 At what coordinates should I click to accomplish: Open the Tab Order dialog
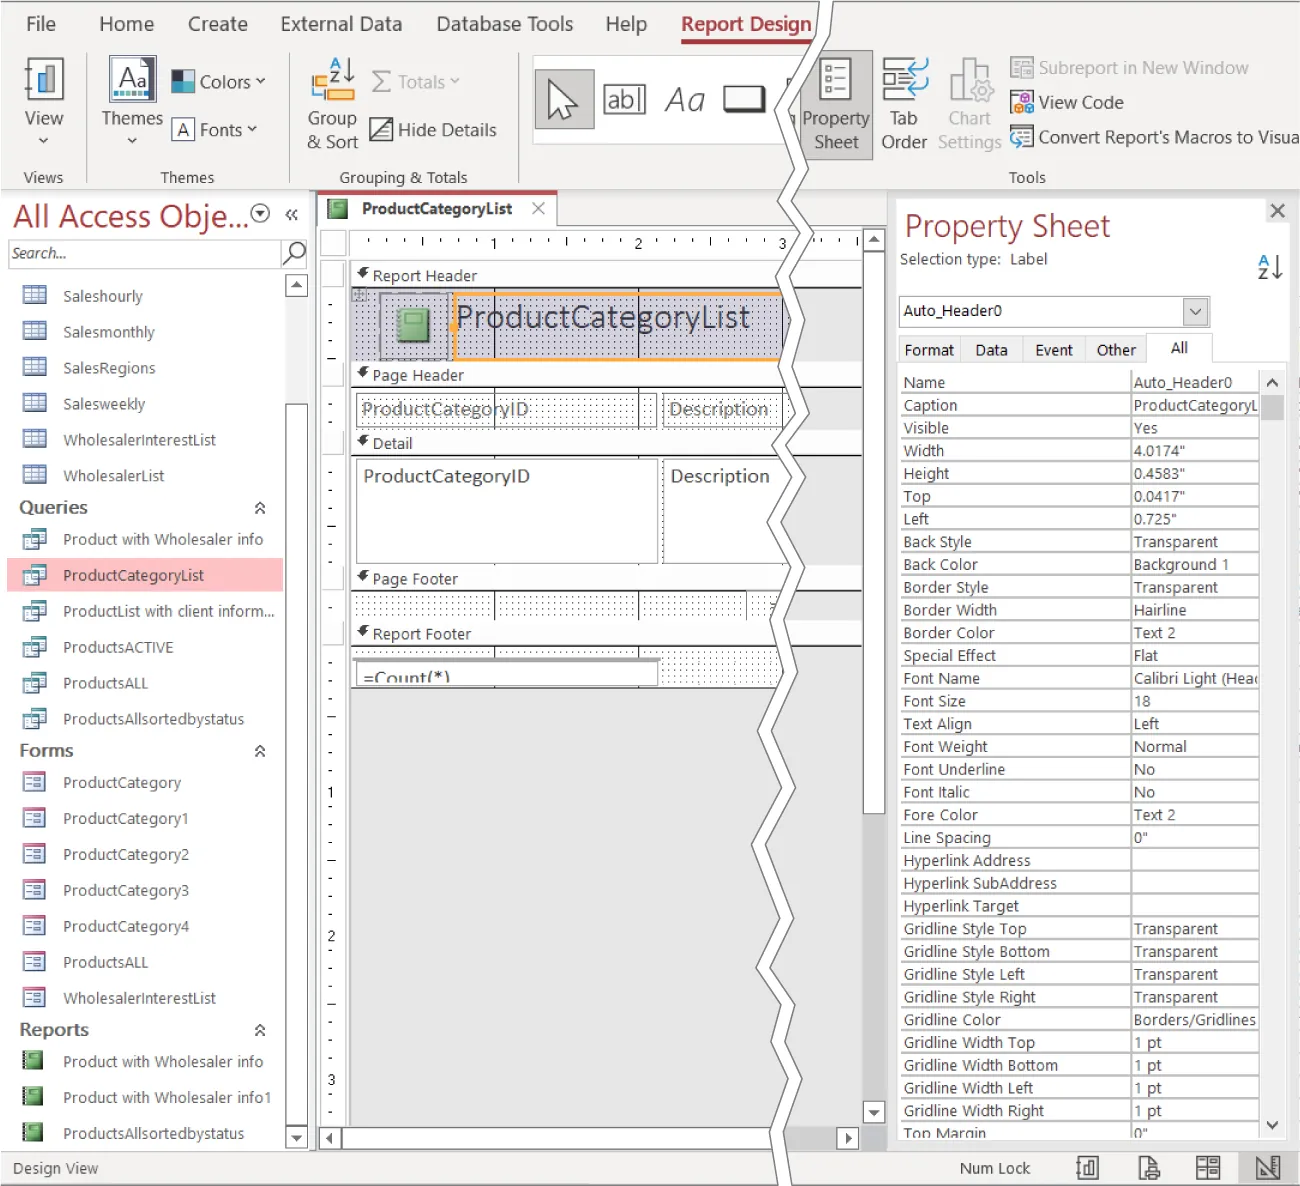(903, 103)
